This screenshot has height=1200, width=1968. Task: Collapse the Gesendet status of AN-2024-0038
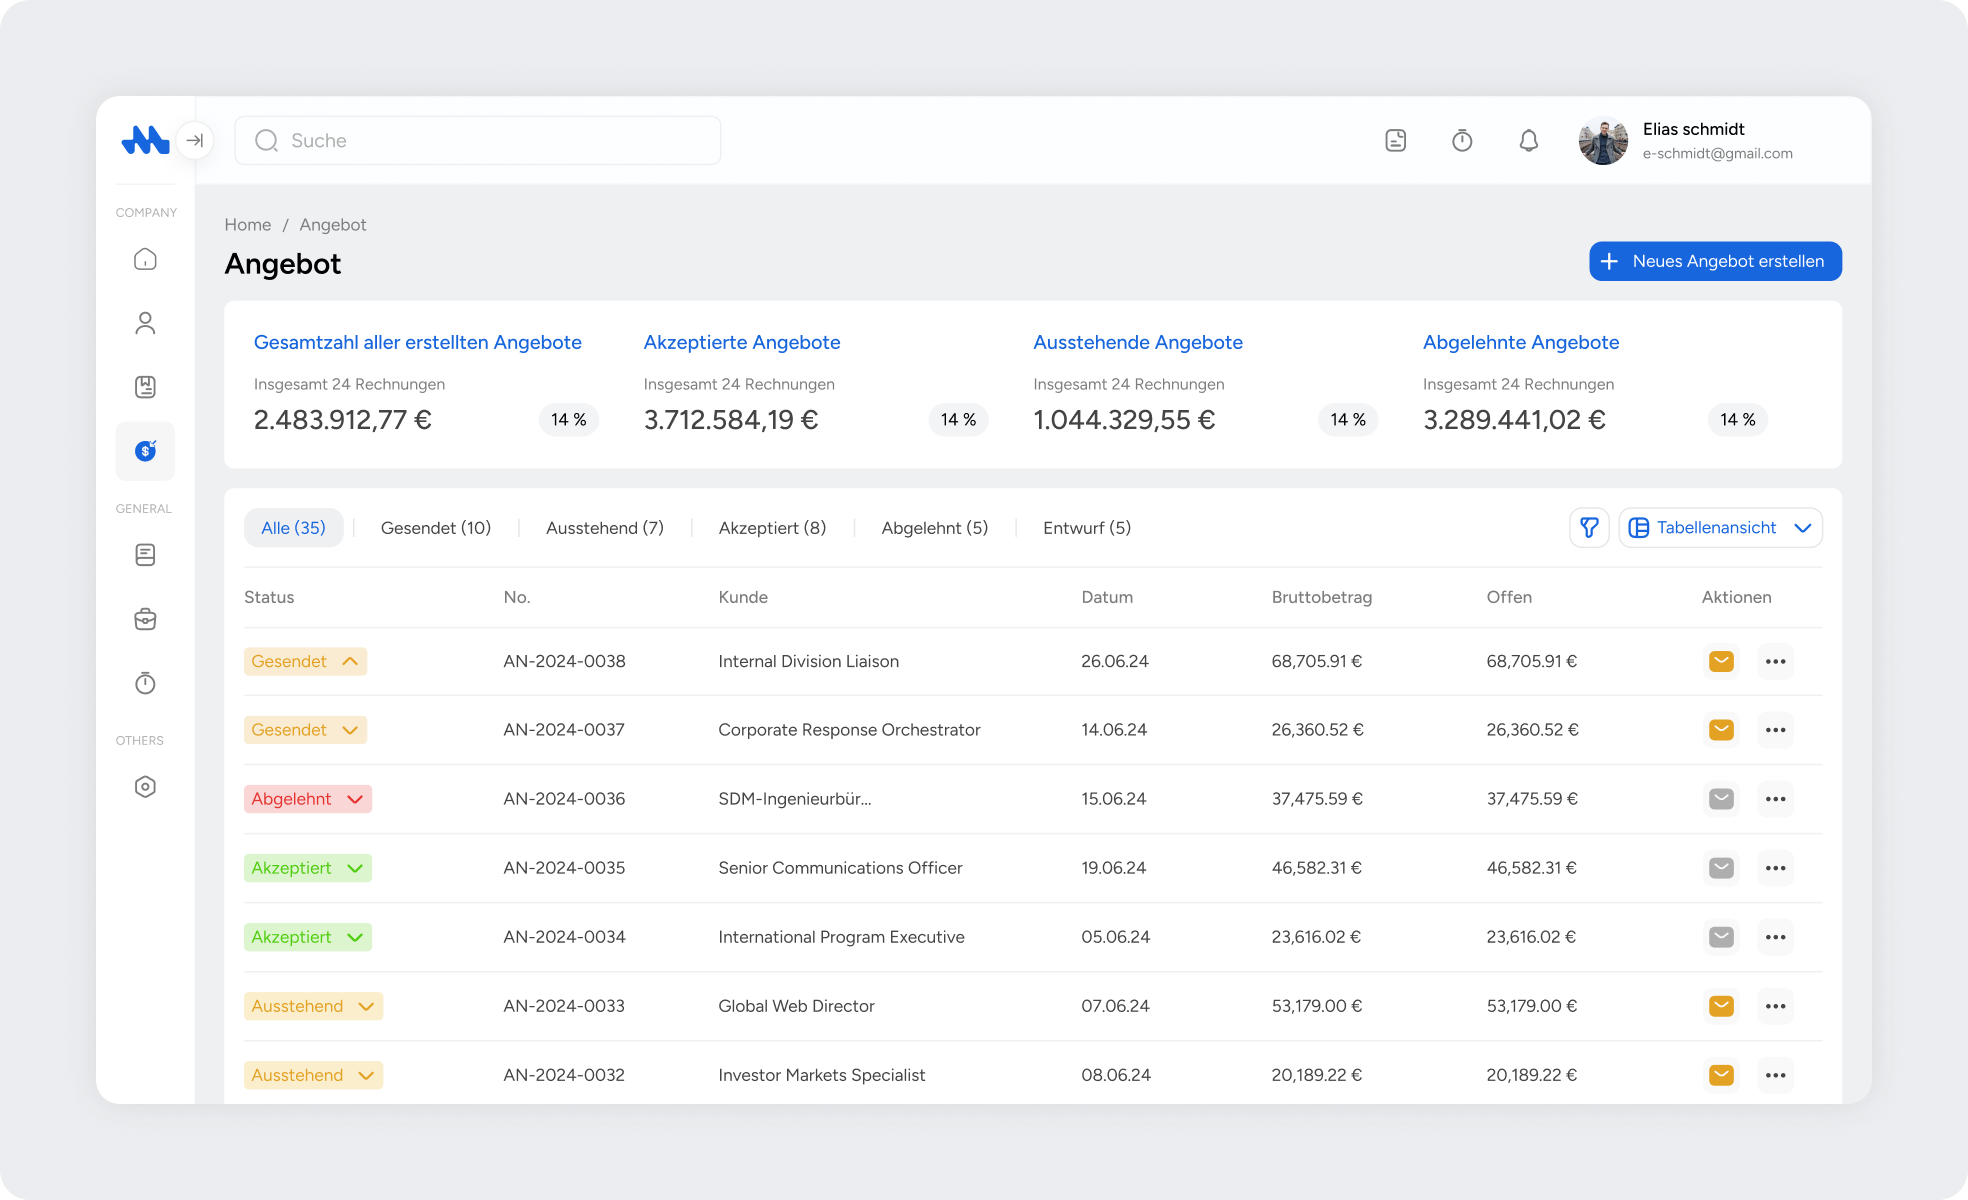350,661
